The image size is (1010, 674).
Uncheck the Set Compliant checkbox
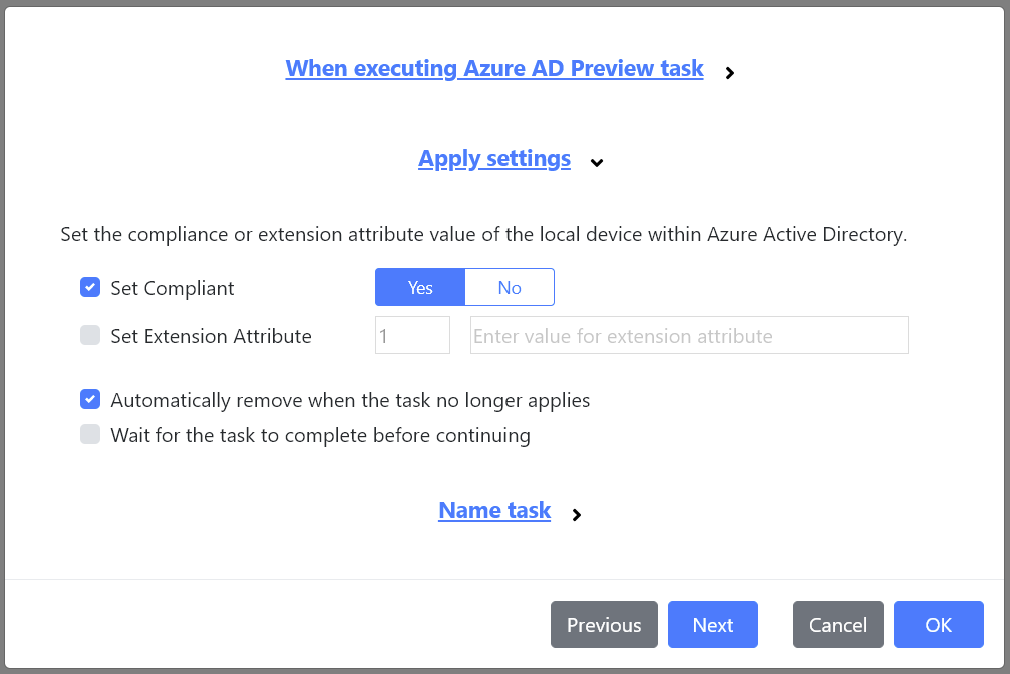click(90, 288)
